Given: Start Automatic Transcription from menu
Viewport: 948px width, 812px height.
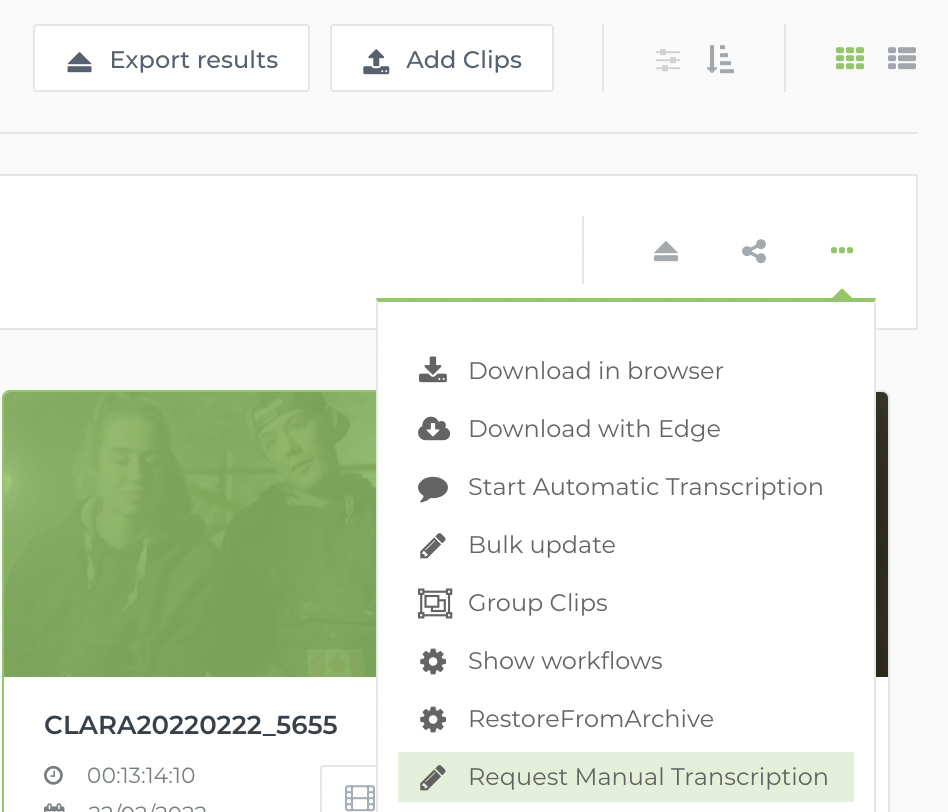Looking at the screenshot, I should [645, 487].
